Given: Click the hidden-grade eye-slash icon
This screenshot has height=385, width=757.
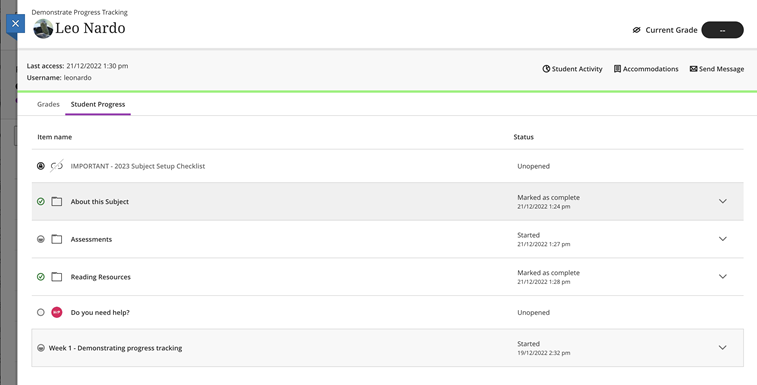Looking at the screenshot, I should click(636, 30).
